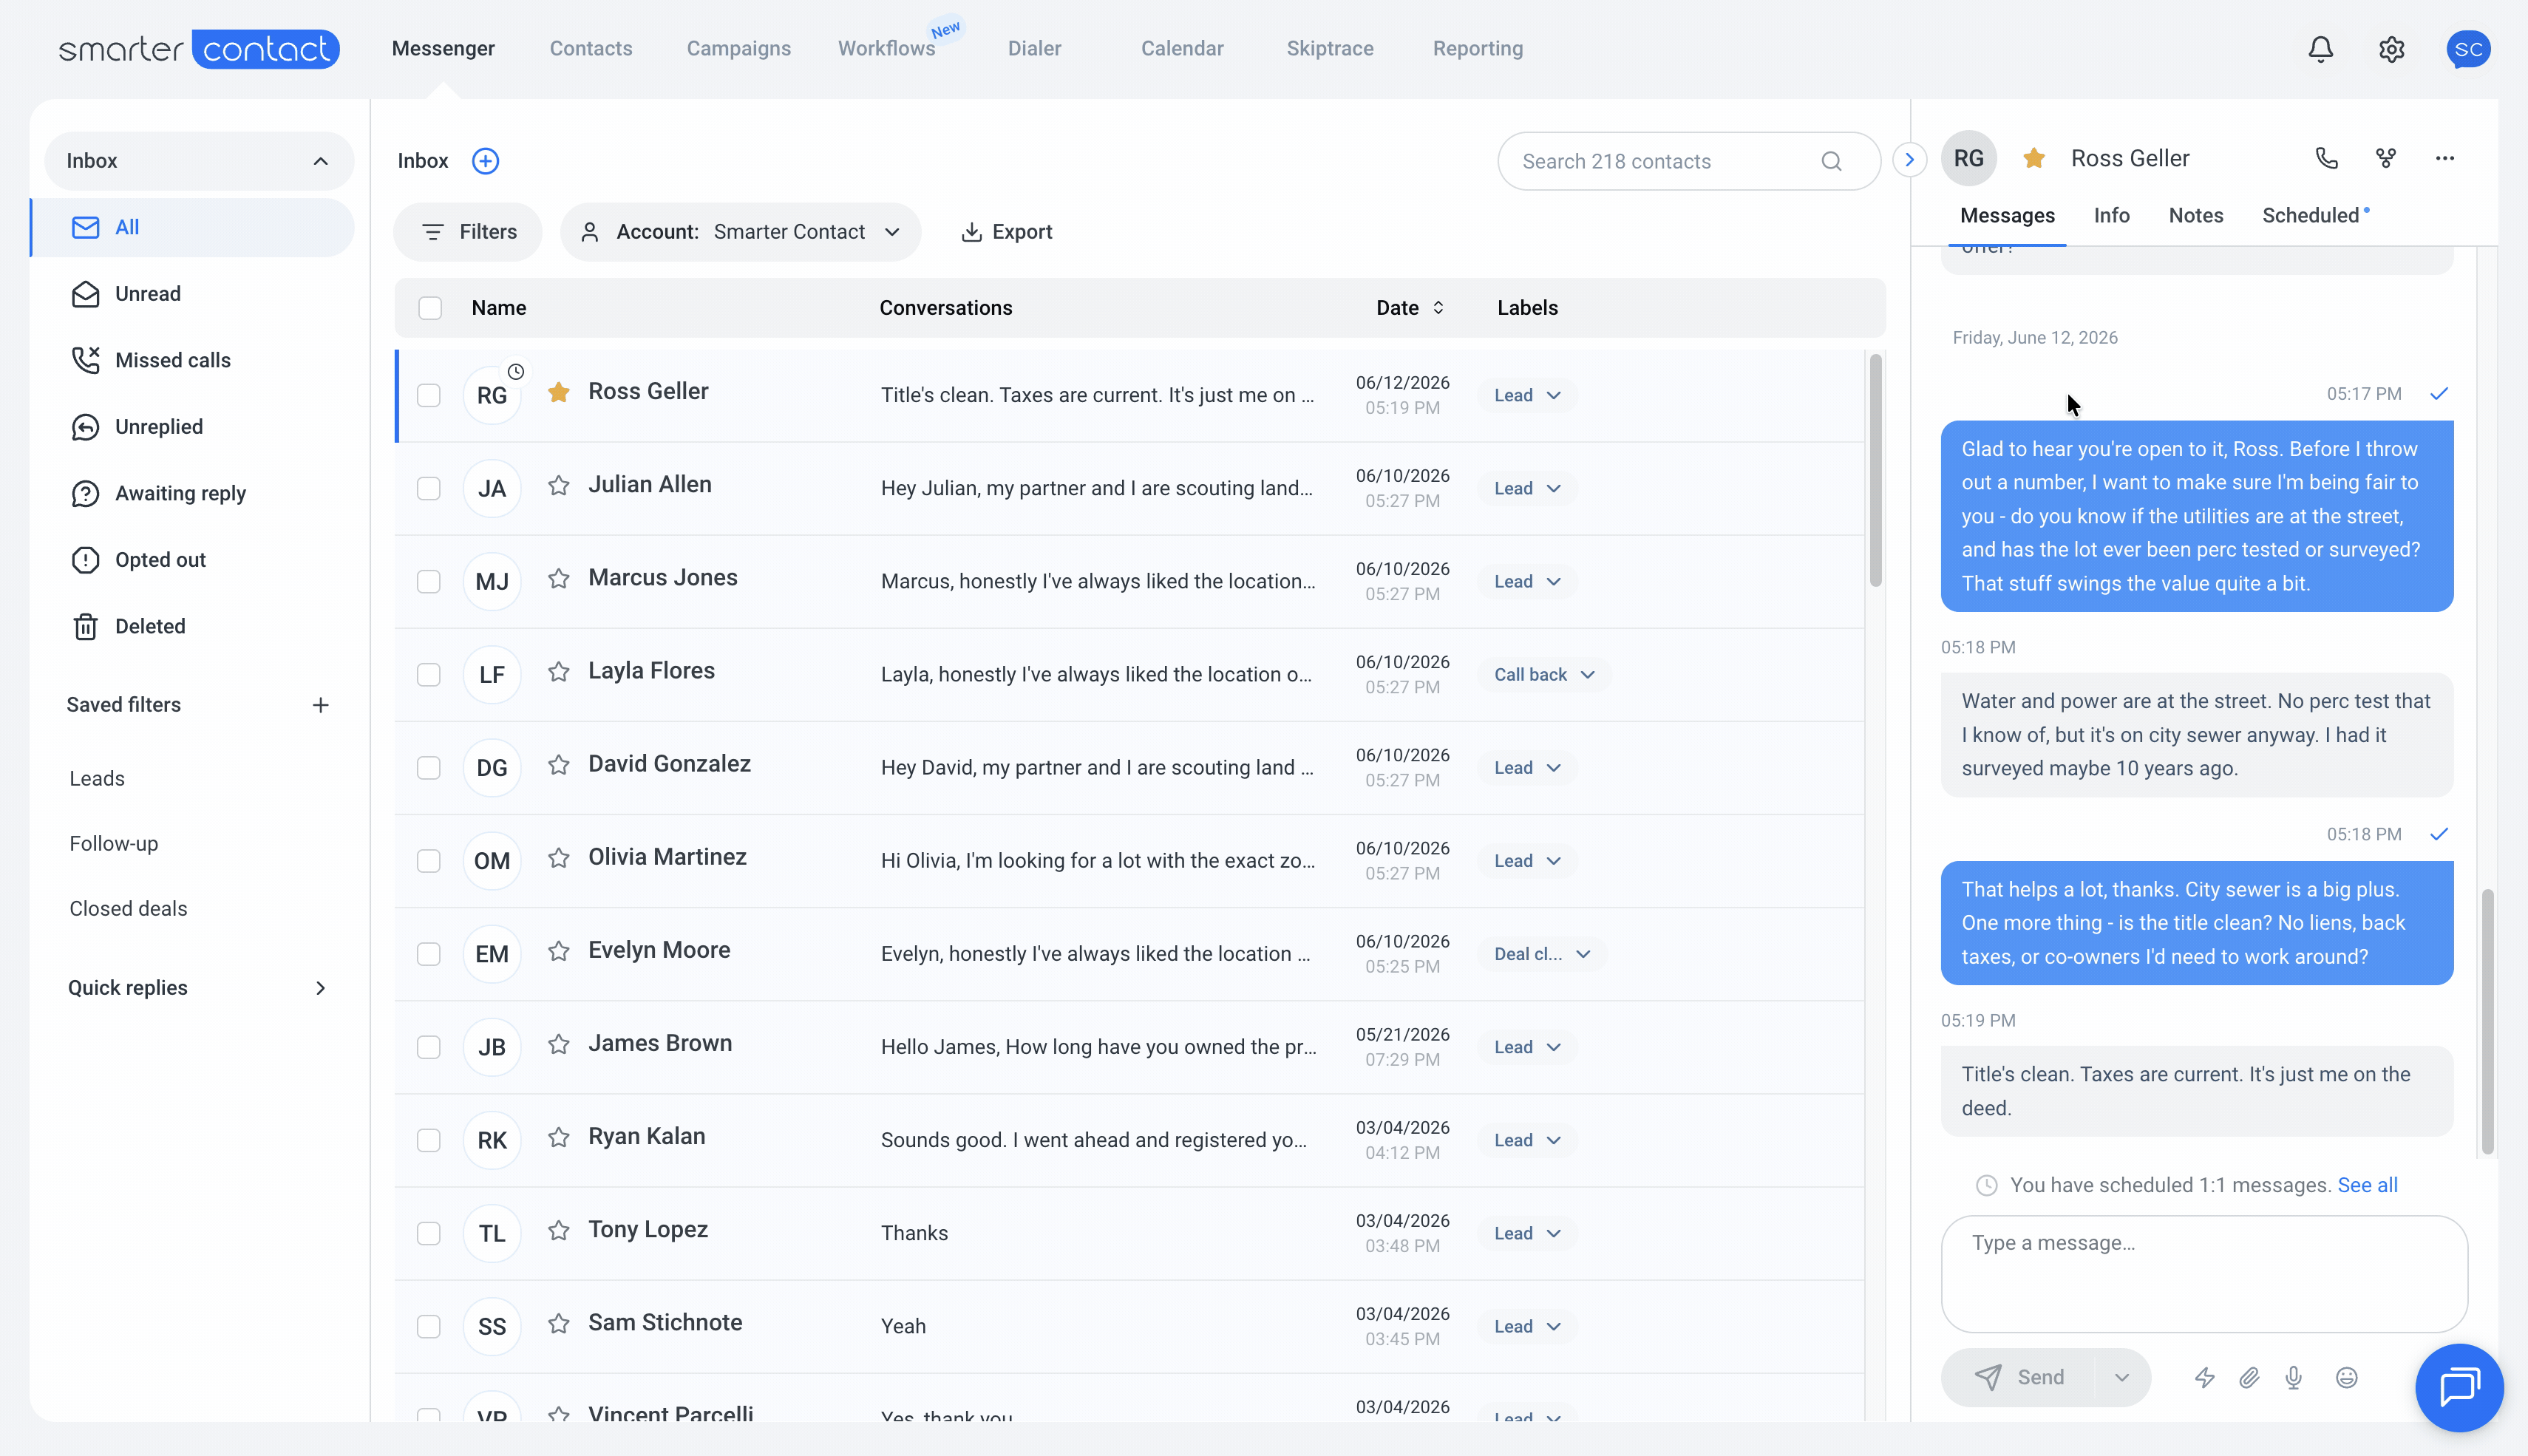Open the Filters button

point(468,232)
